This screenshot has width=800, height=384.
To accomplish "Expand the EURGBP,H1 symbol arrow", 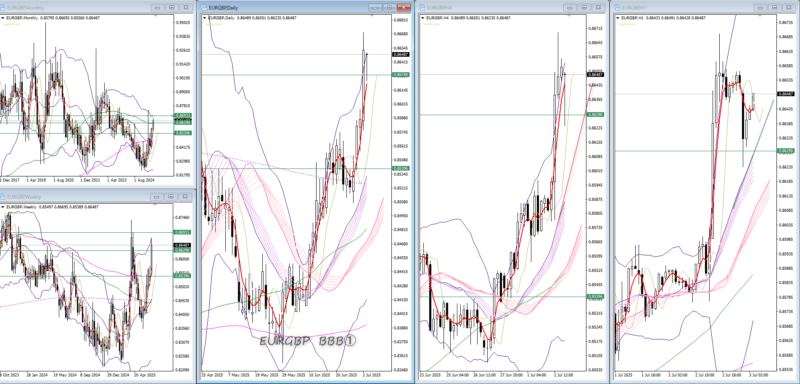I will (618, 18).
